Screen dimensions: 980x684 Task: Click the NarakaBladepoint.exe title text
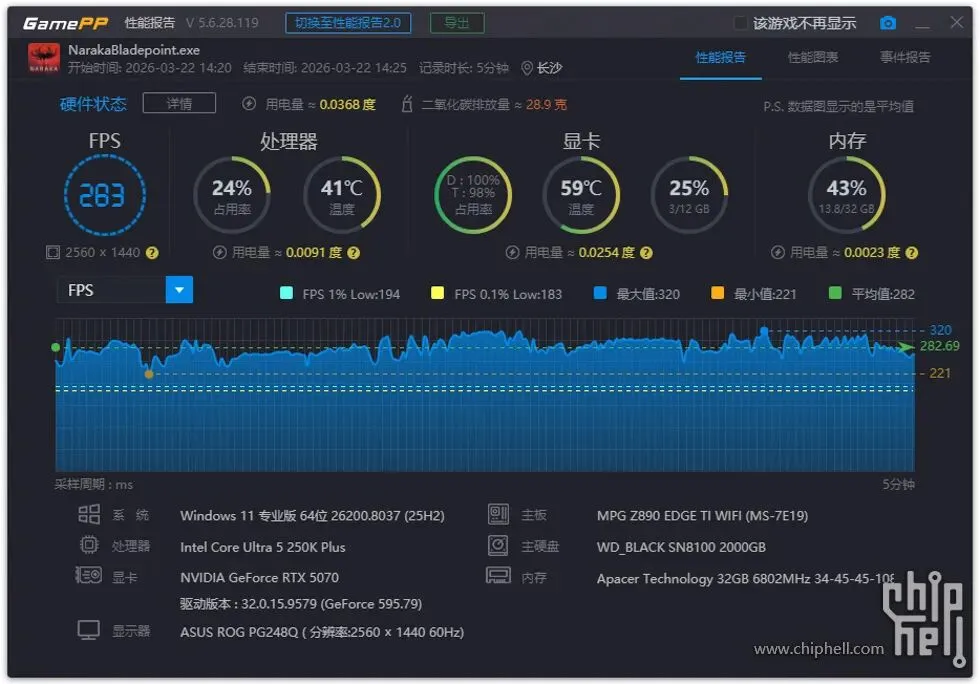(x=134, y=50)
